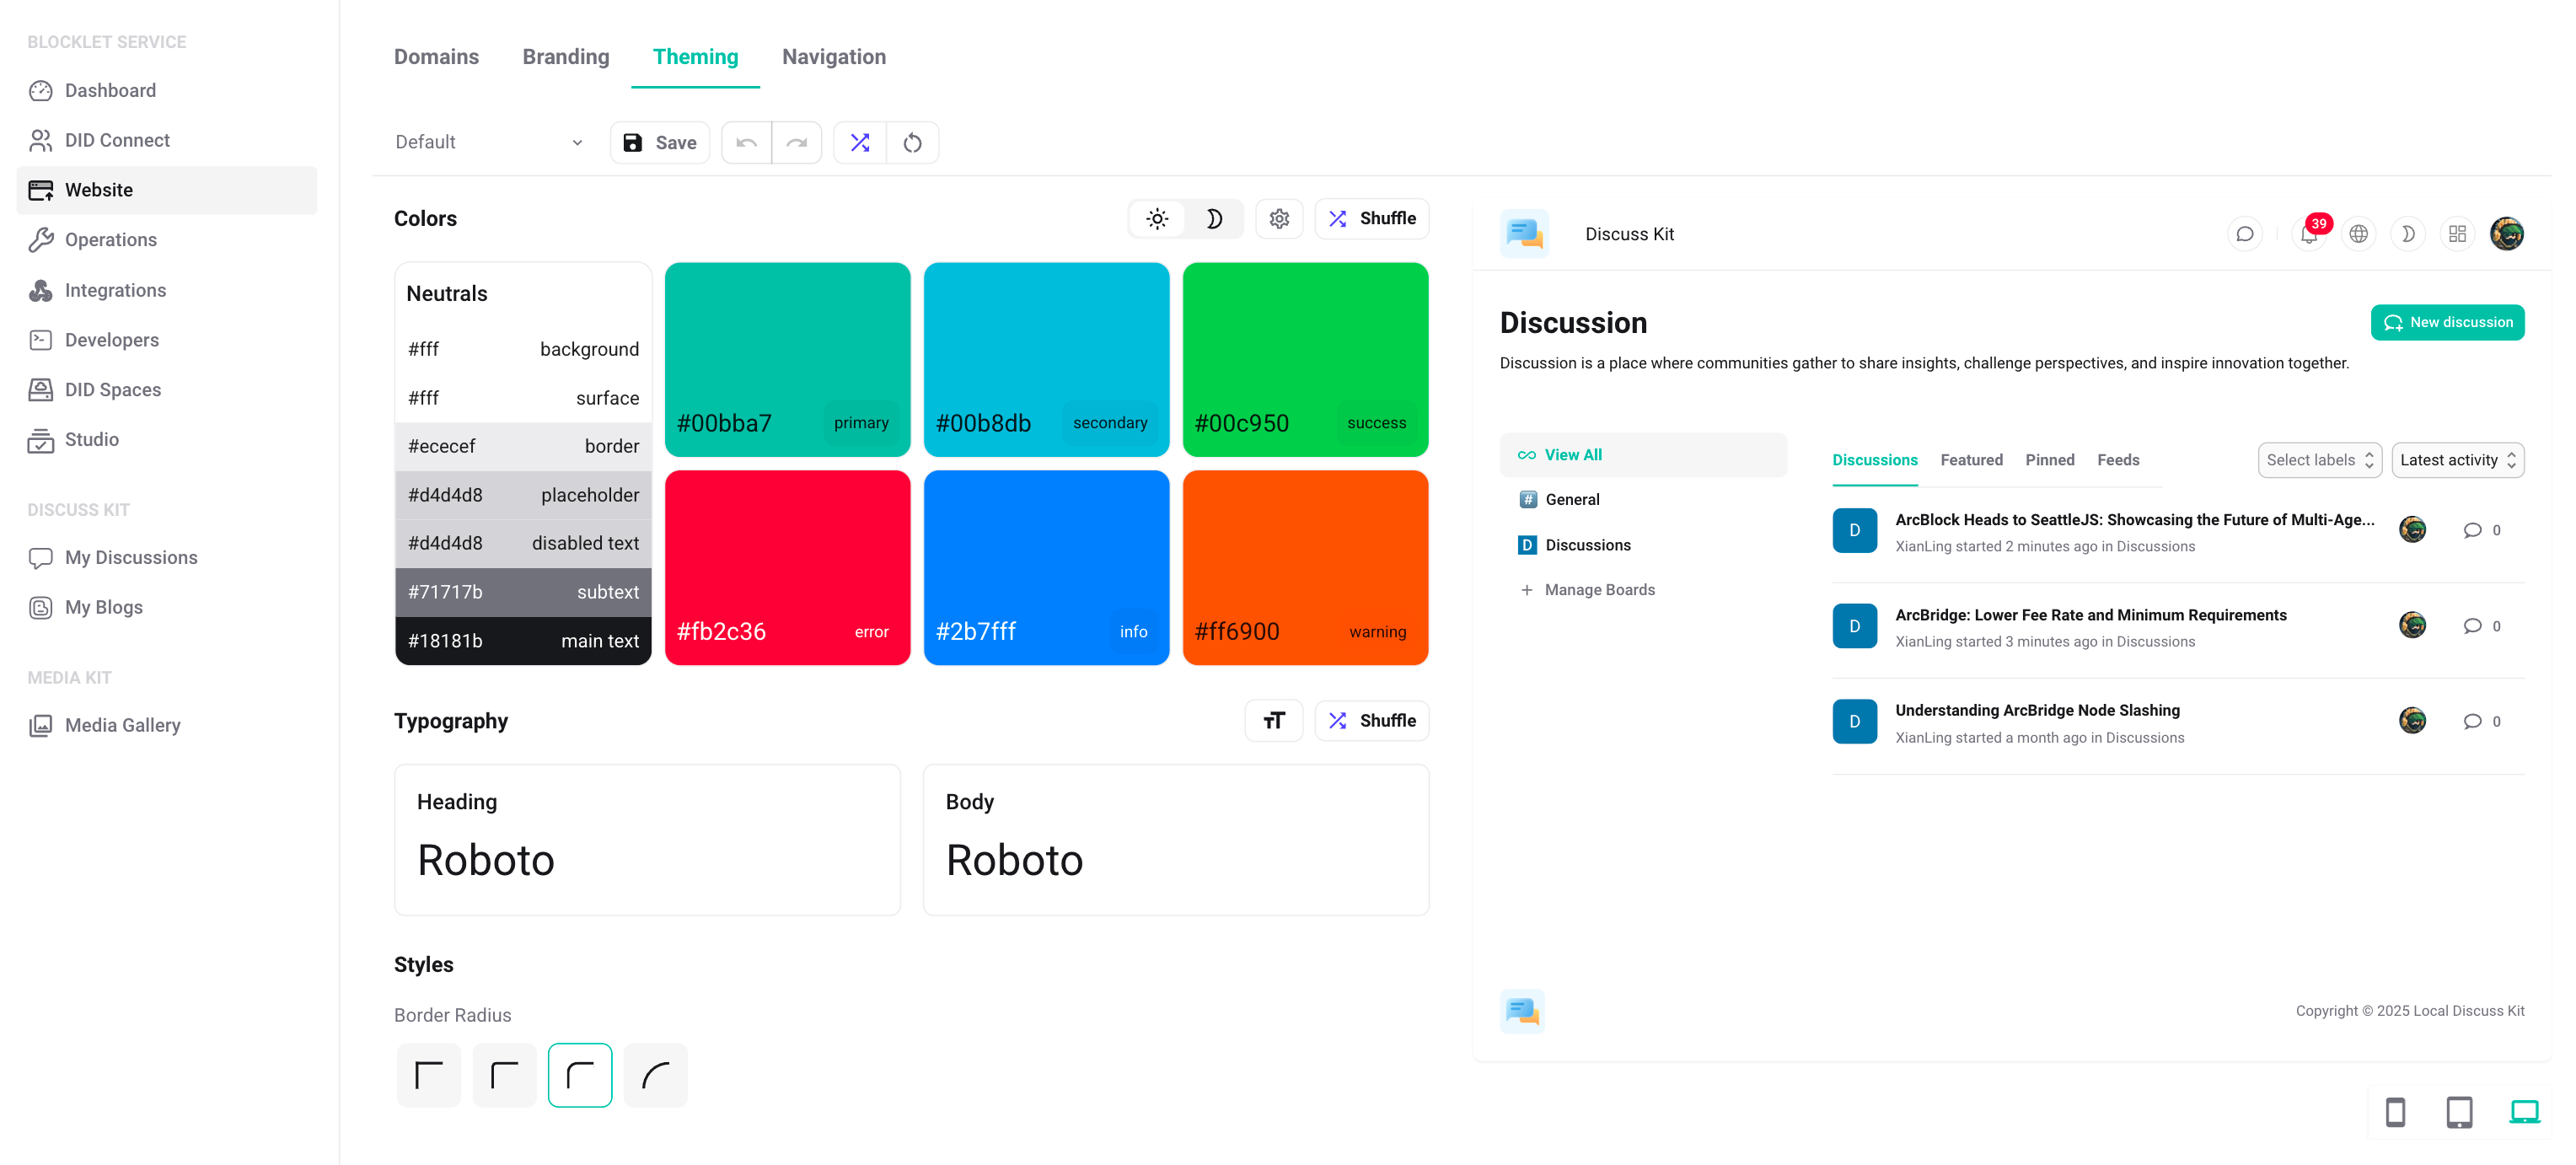Switch colors to light mode
This screenshot has height=1165, width=2576.
(1157, 219)
